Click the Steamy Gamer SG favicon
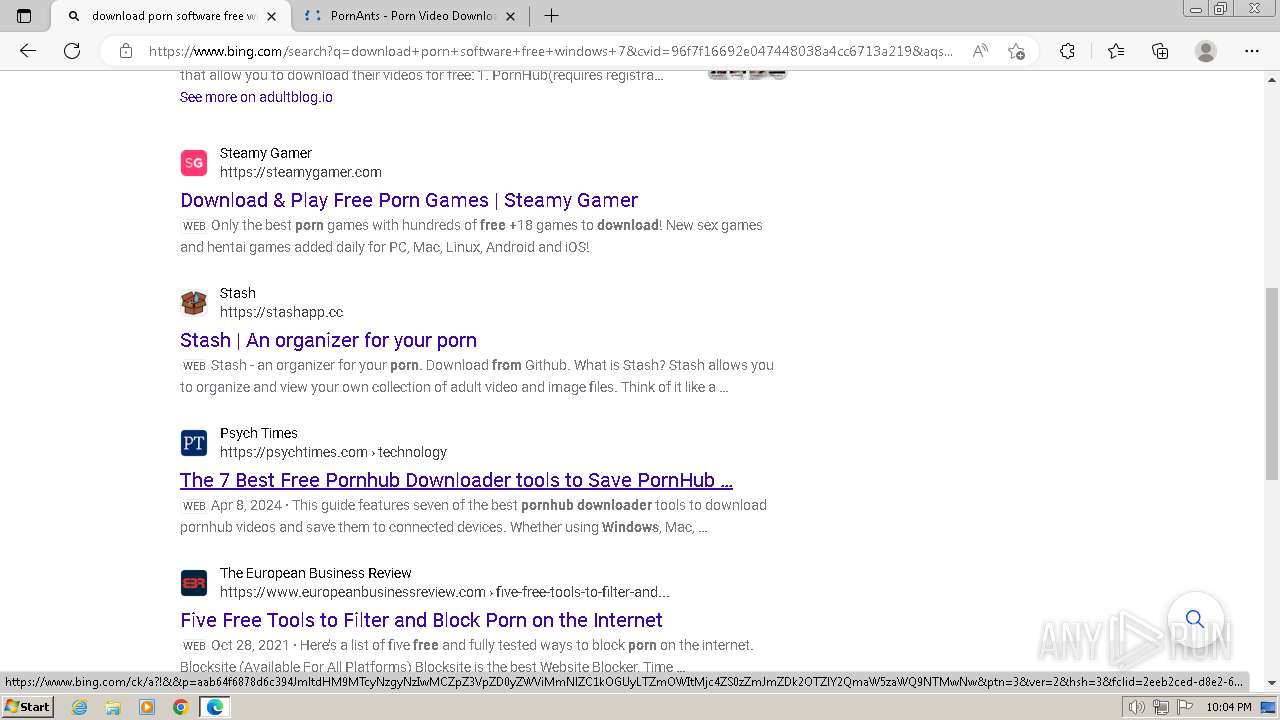Screen dimensions: 1280x720 tap(193, 162)
